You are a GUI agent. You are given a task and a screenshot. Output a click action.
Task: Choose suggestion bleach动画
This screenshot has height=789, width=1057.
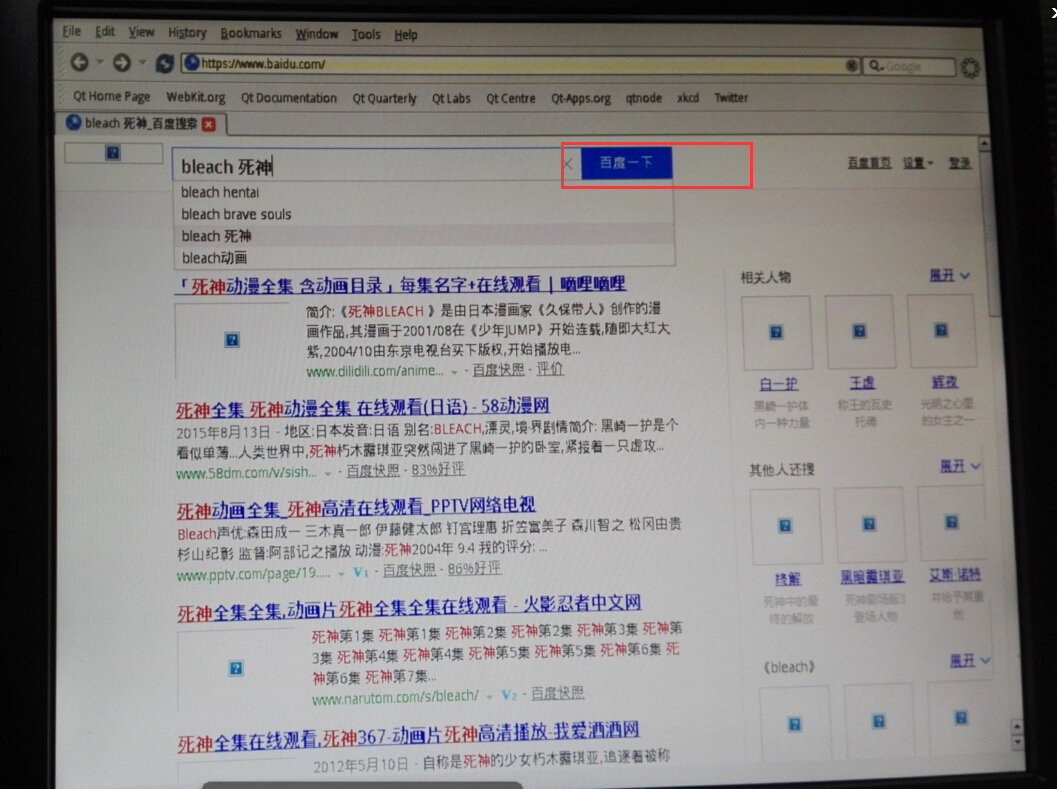coord(424,258)
